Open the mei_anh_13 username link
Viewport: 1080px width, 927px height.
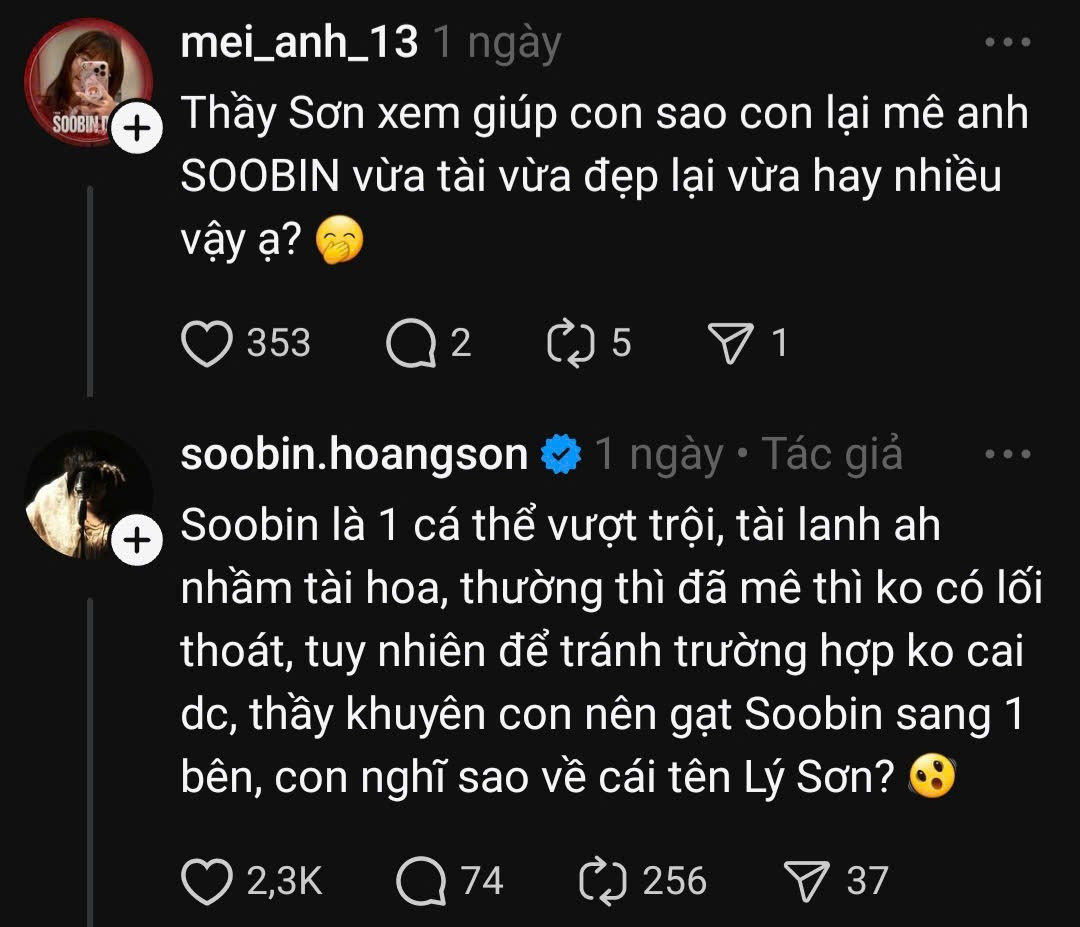tap(299, 44)
